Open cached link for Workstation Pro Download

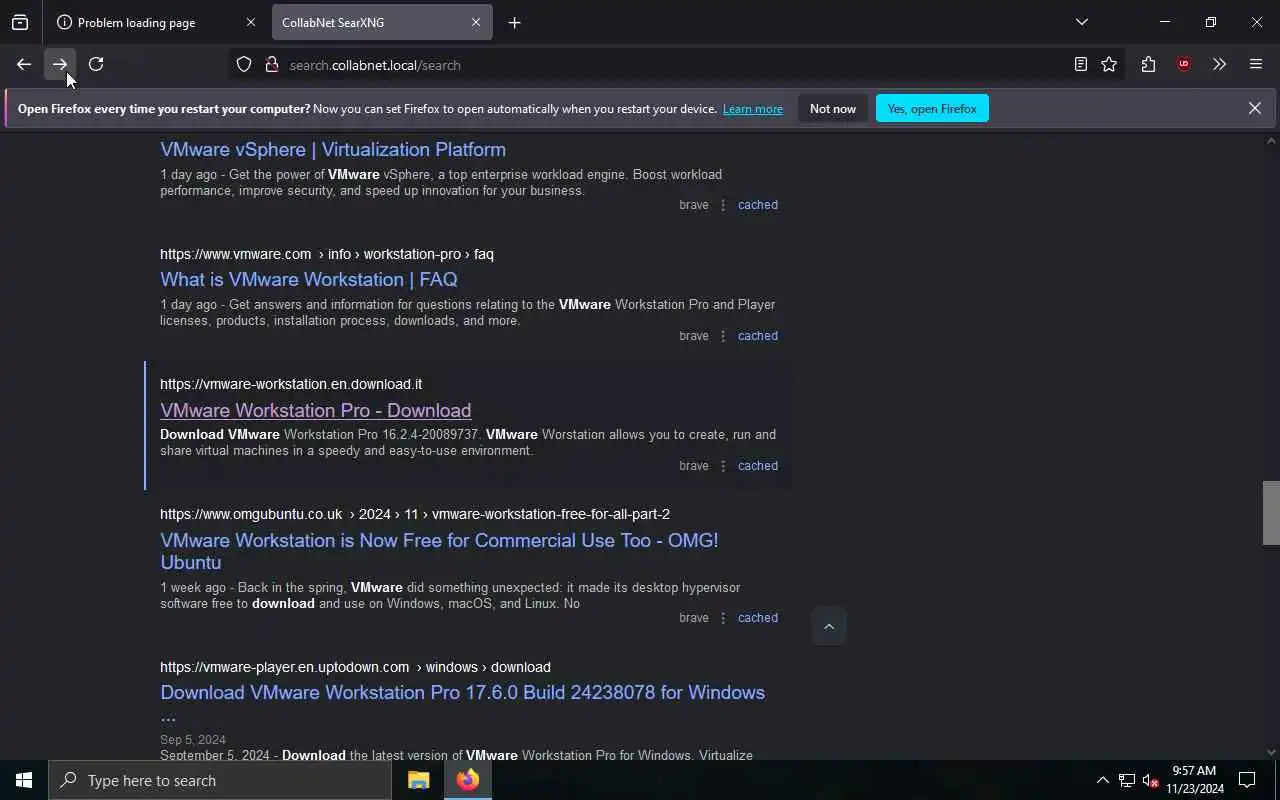pyautogui.click(x=758, y=466)
